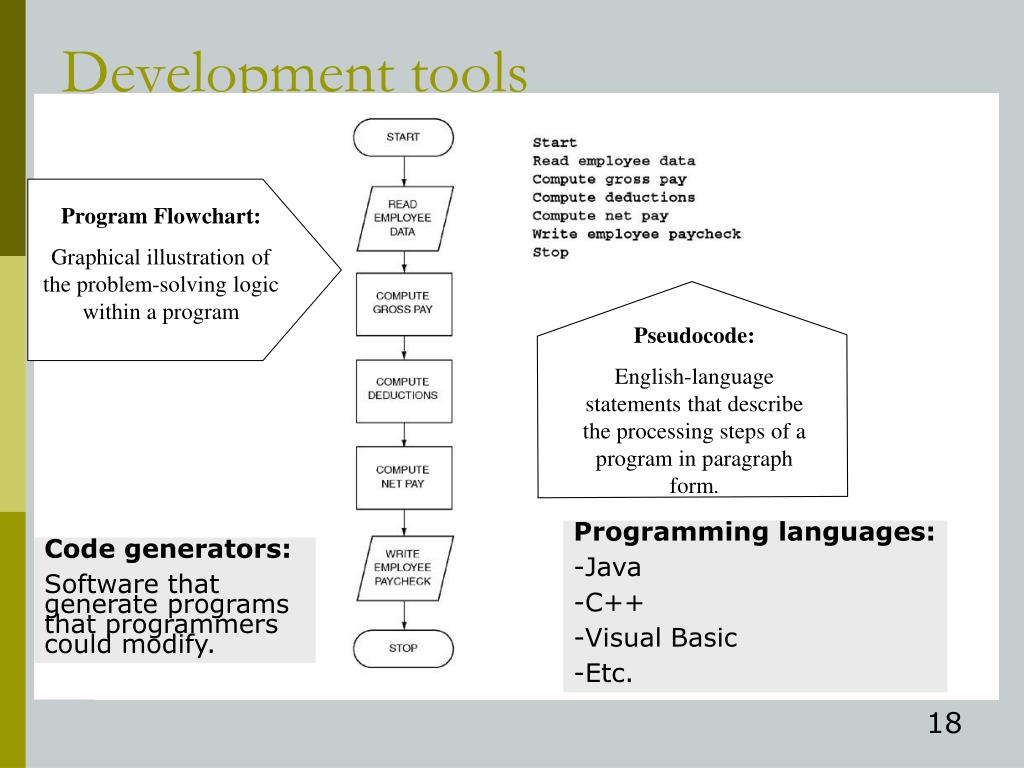Screen dimensions: 1024x768
Task: Select the WRITE EMPLOYEE PAYCHECK parallelogram
Action: click(x=404, y=568)
